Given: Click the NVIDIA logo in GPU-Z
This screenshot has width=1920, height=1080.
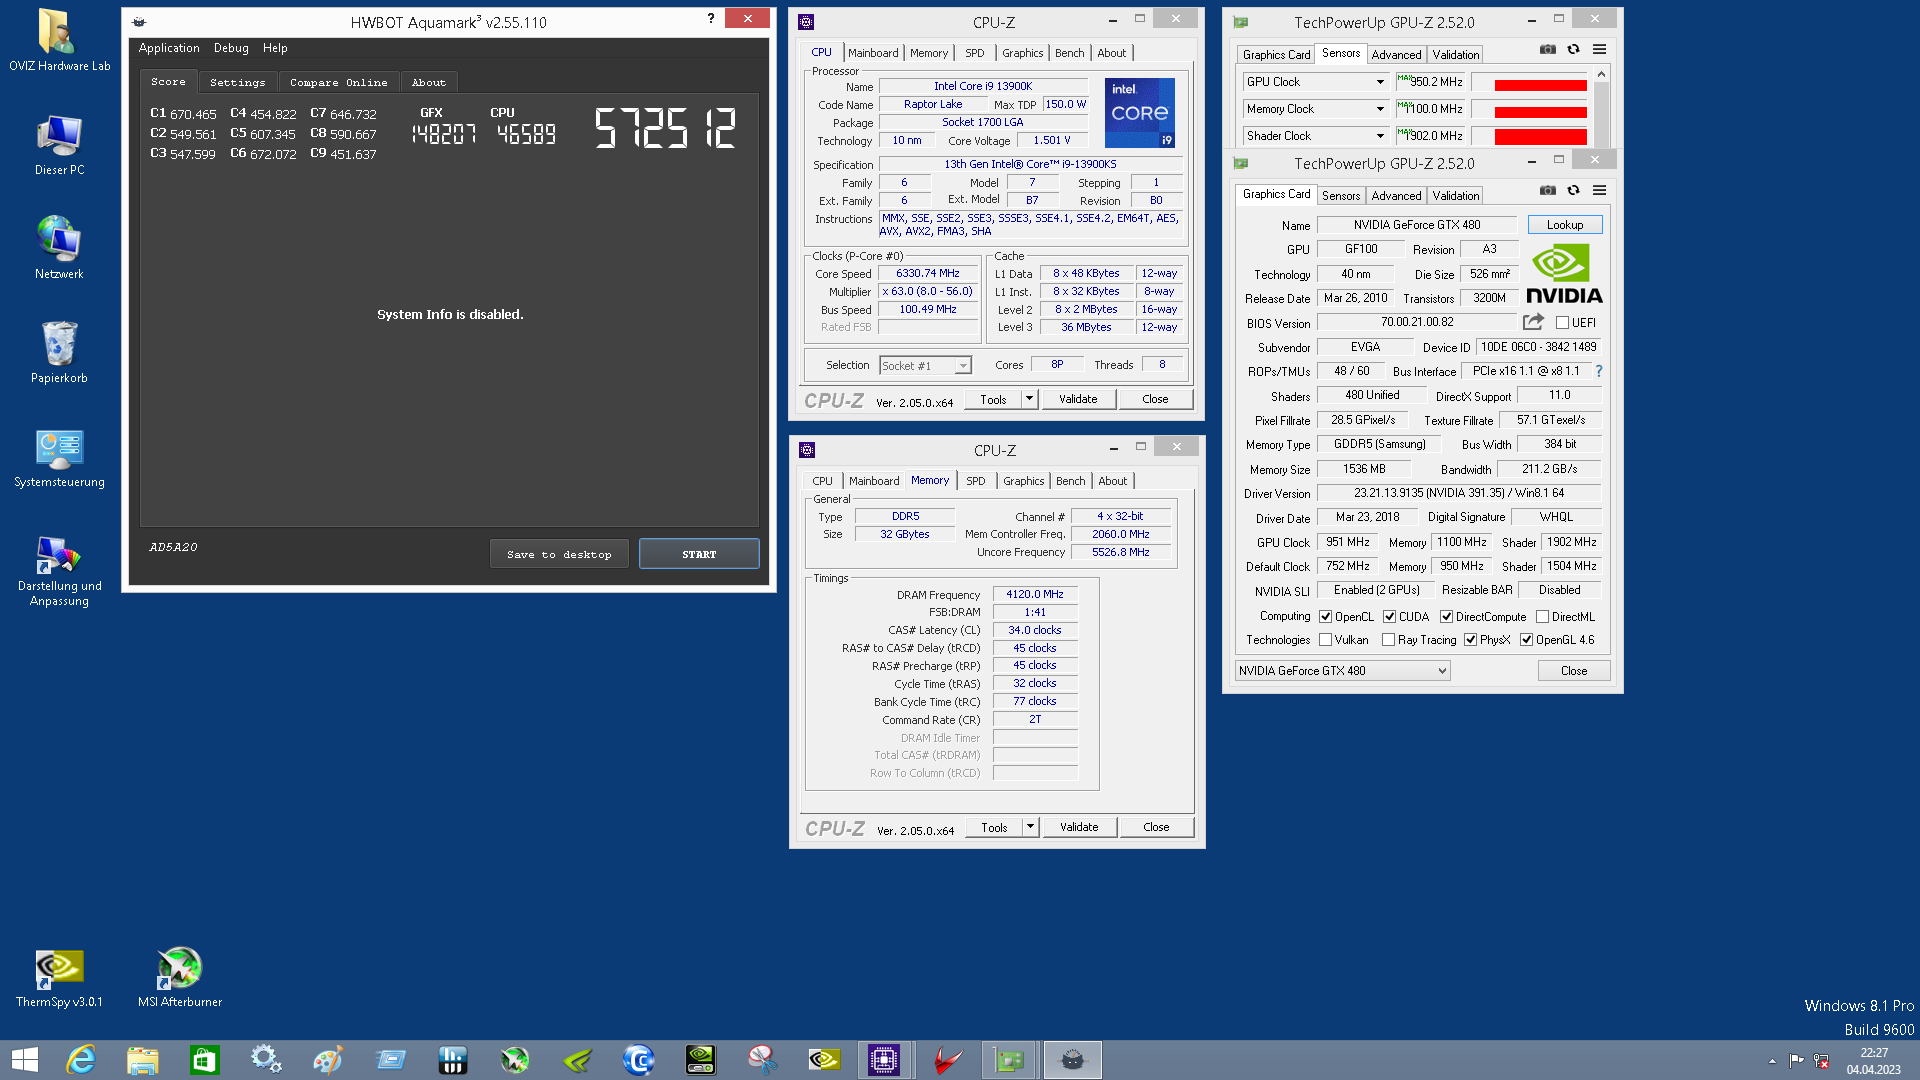Looking at the screenshot, I should pos(1564,275).
